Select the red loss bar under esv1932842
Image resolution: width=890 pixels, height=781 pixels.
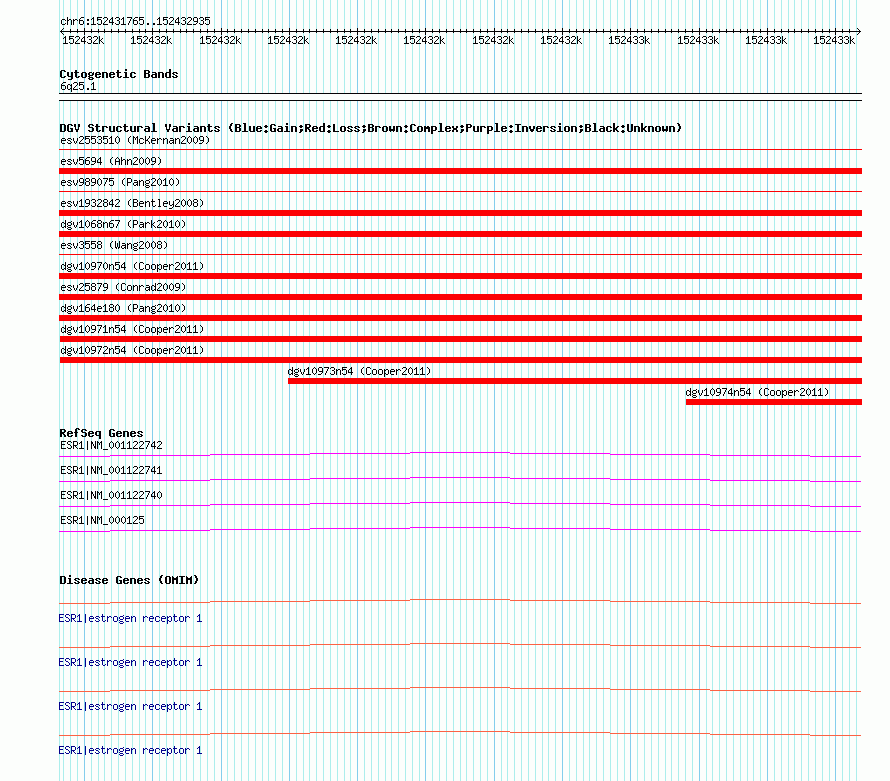460,213
